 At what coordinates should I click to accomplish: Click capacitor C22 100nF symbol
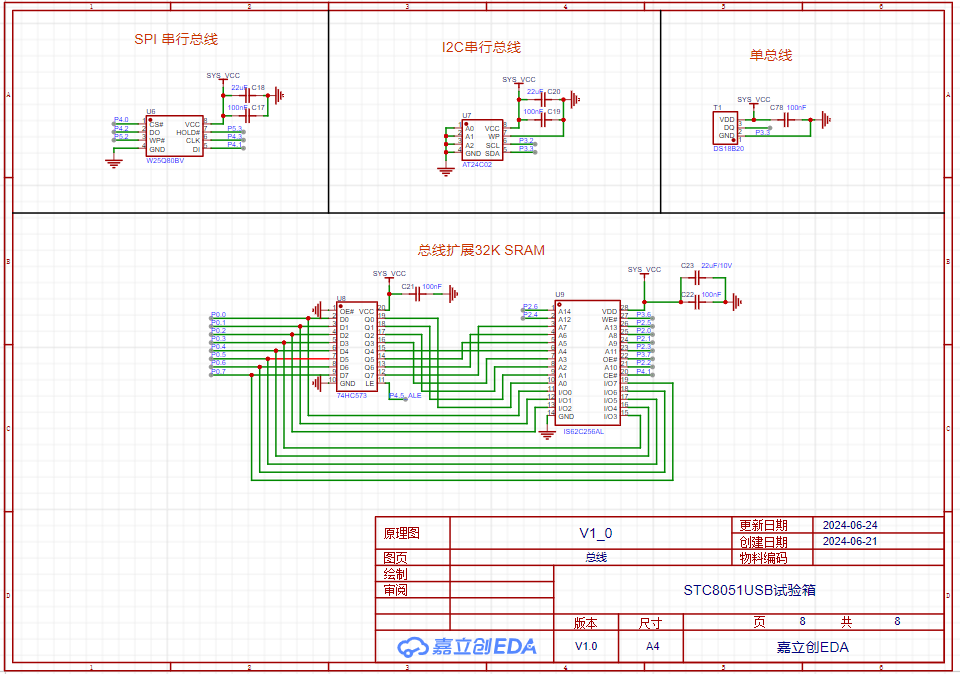697,302
